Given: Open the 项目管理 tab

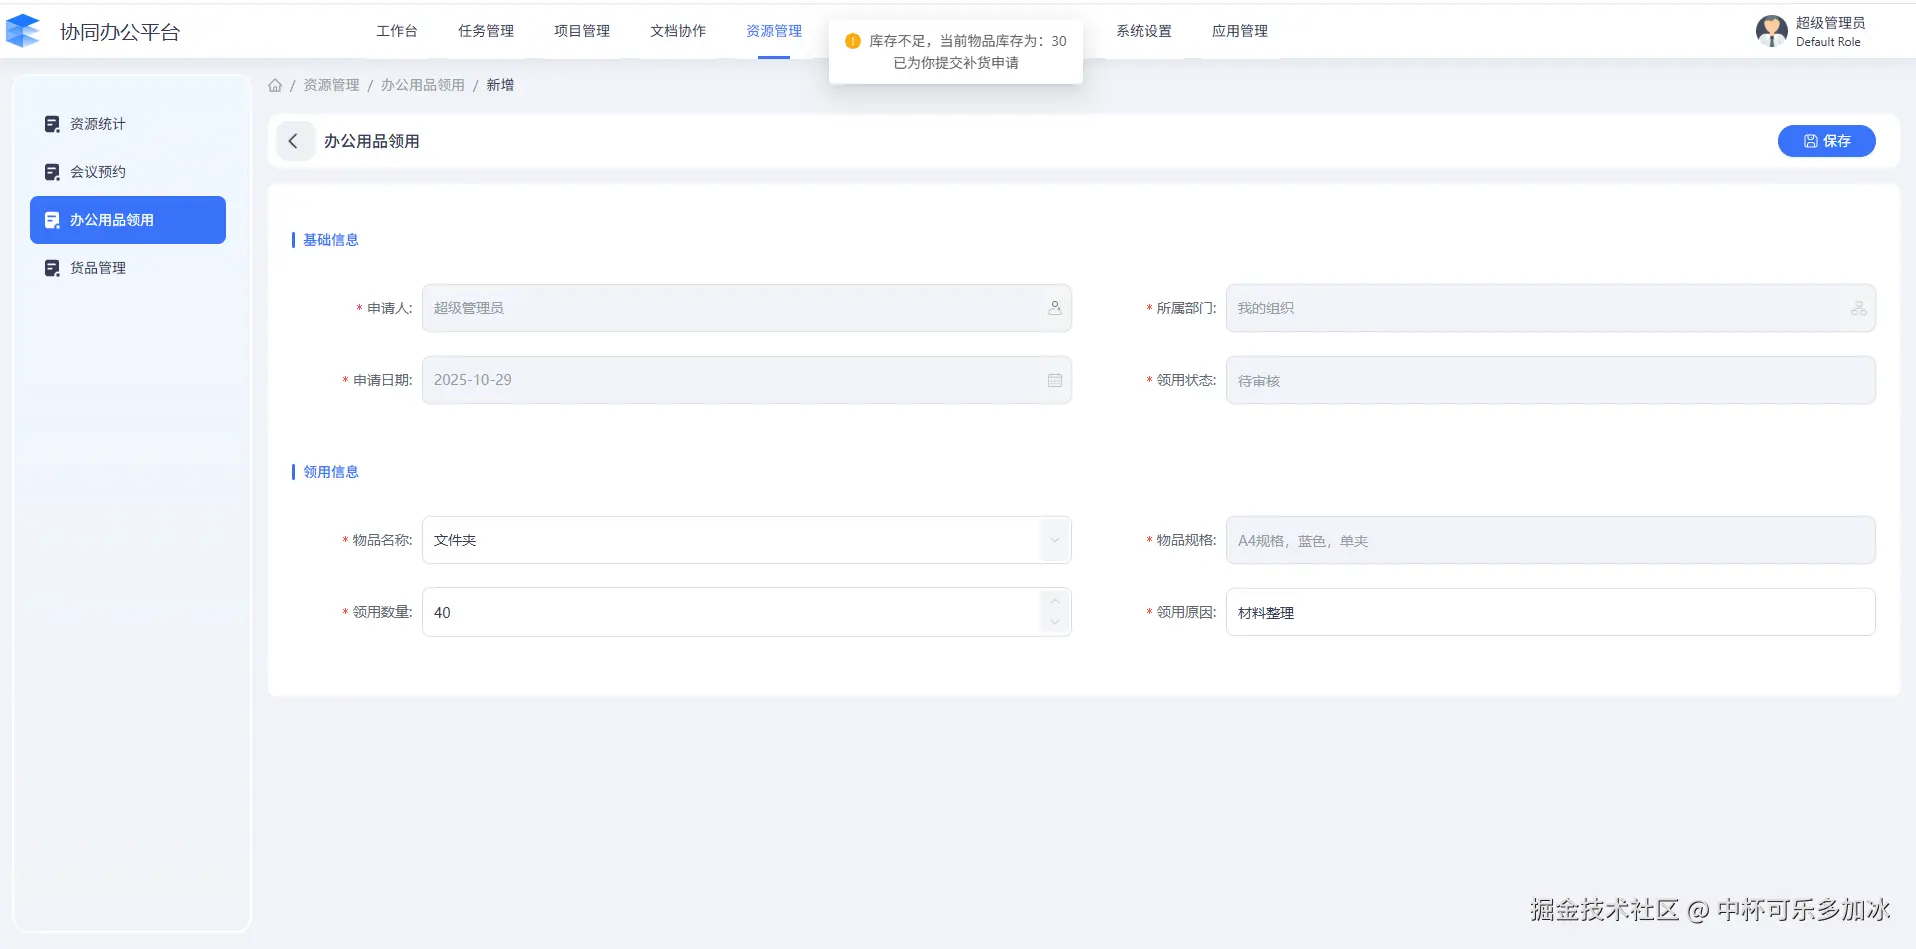Looking at the screenshot, I should 582,31.
